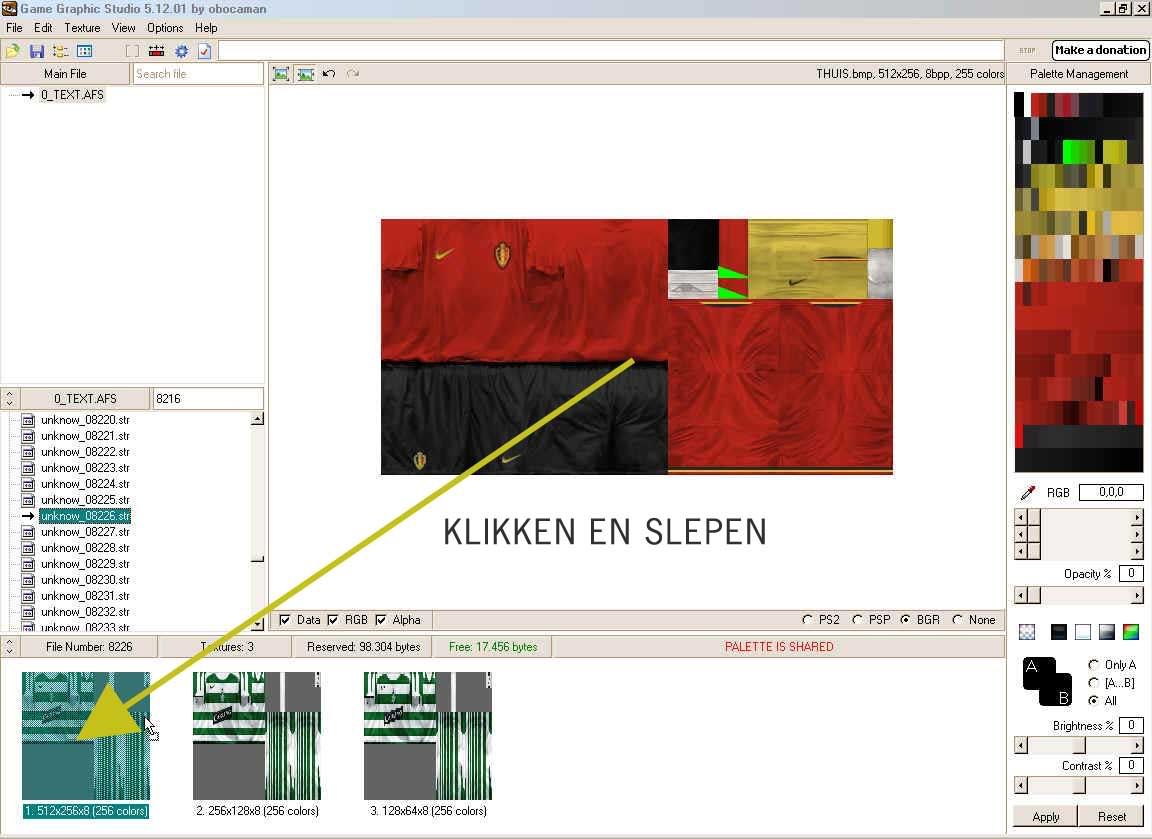This screenshot has width=1152, height=839.
Task: Select the Only A radio option
Action: [1094, 664]
